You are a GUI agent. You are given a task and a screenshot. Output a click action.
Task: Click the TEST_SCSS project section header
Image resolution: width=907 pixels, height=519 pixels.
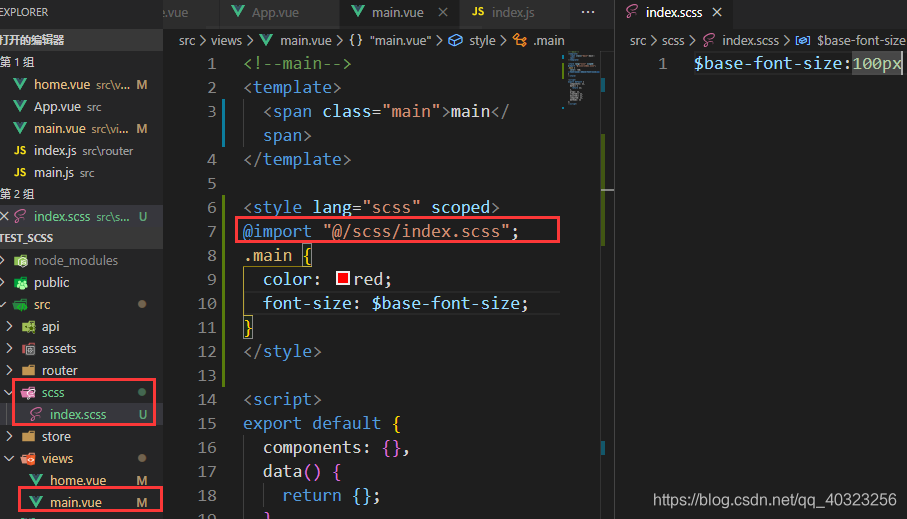81,238
